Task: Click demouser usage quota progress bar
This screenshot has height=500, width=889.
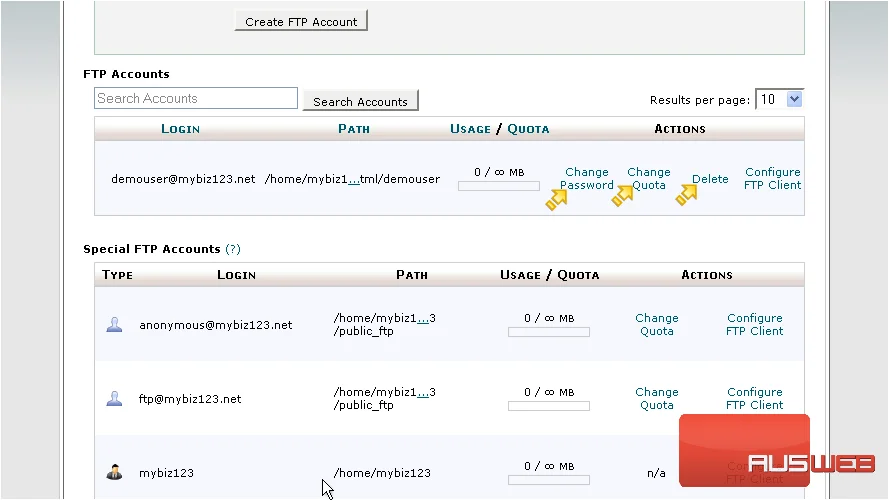Action: pos(499,186)
